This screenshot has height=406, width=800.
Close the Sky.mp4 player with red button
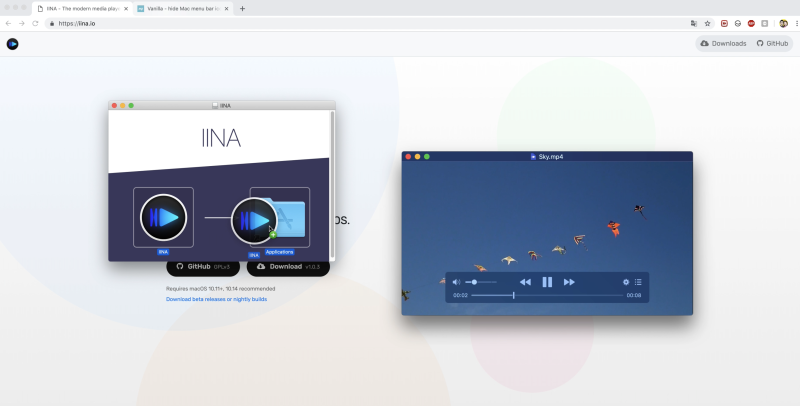pyautogui.click(x=408, y=157)
